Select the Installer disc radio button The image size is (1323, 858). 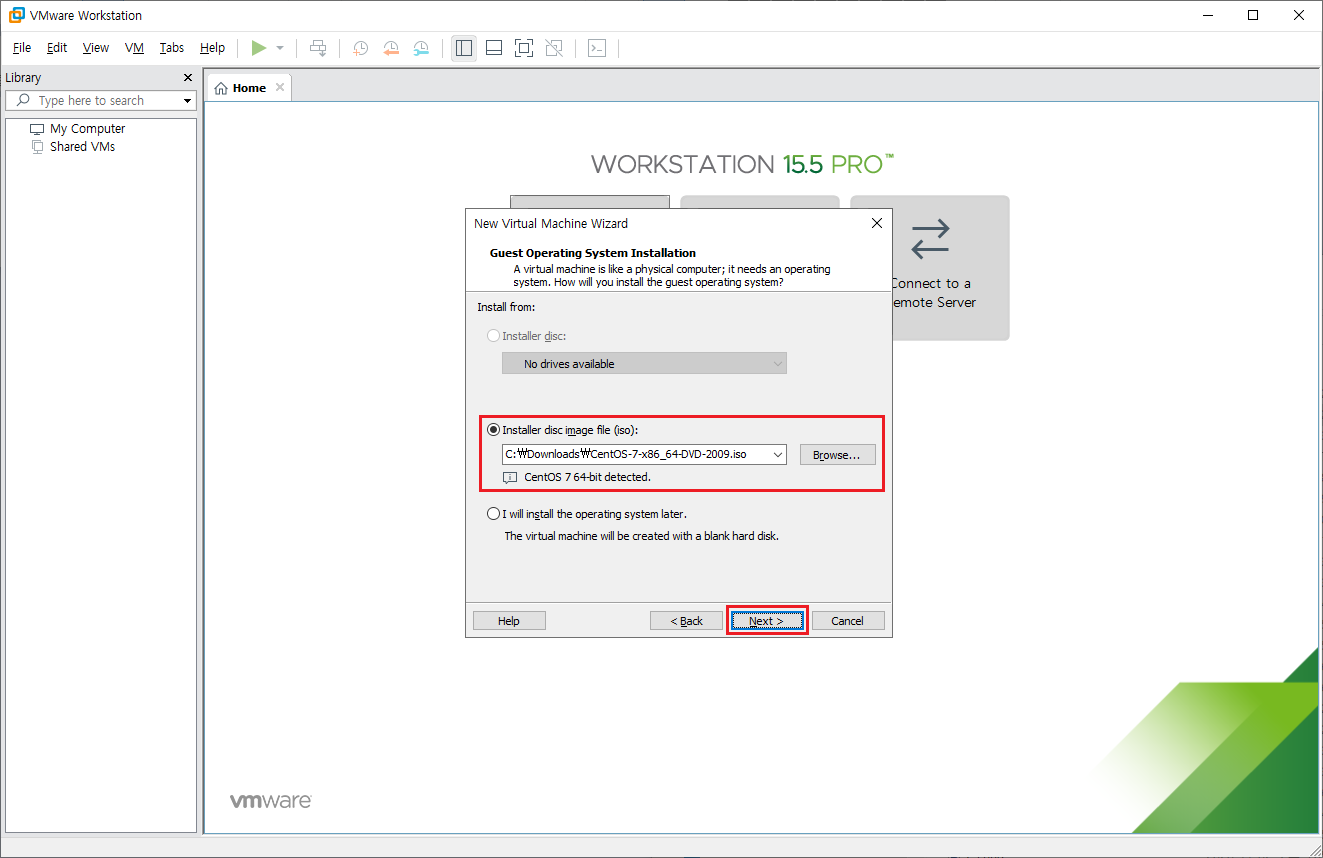pos(493,336)
